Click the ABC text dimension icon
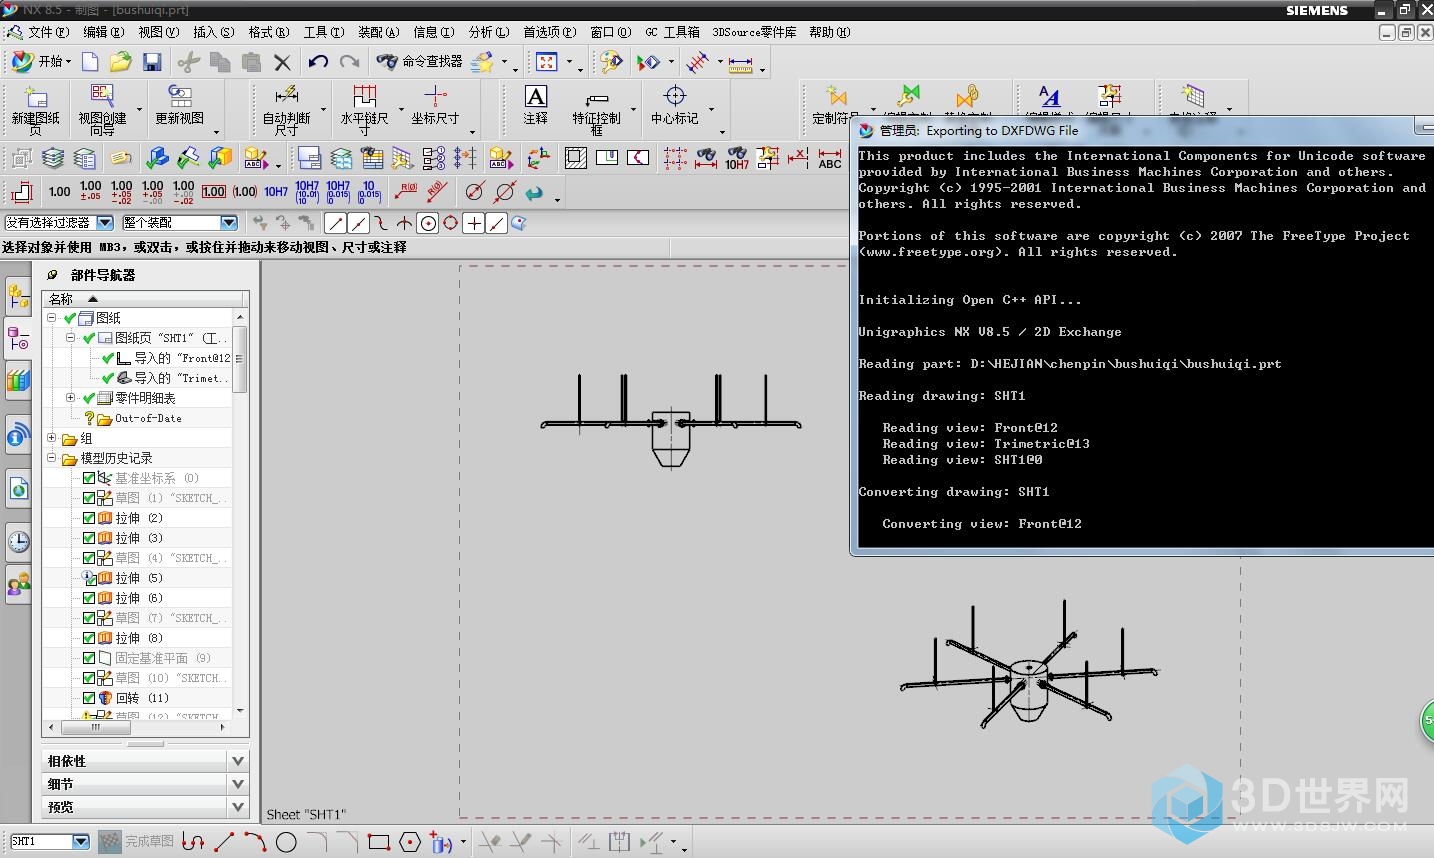This screenshot has width=1434, height=858. [830, 158]
